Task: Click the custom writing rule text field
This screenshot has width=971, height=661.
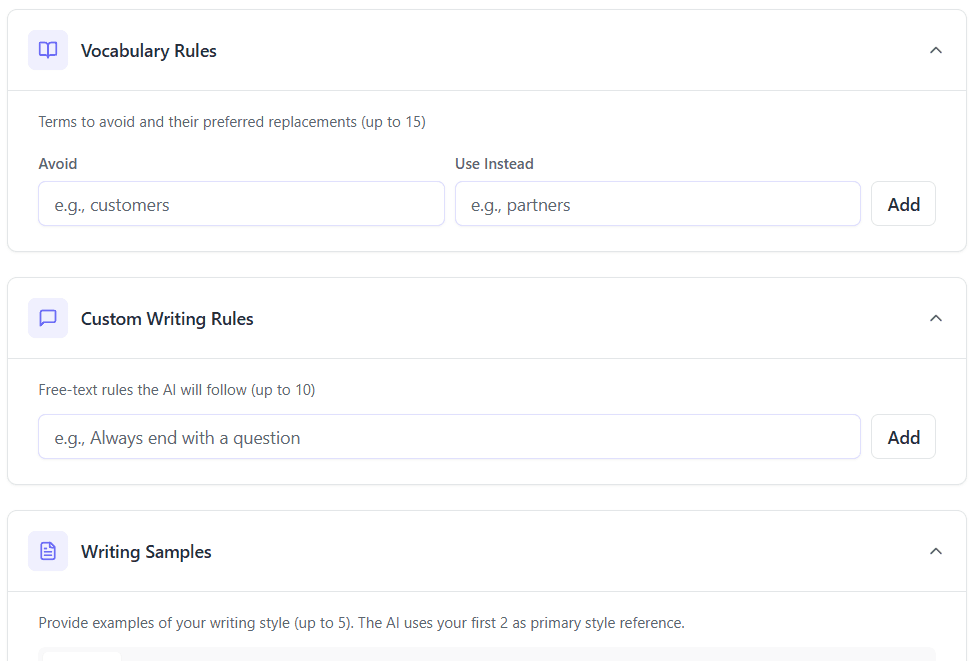Action: coord(449,437)
